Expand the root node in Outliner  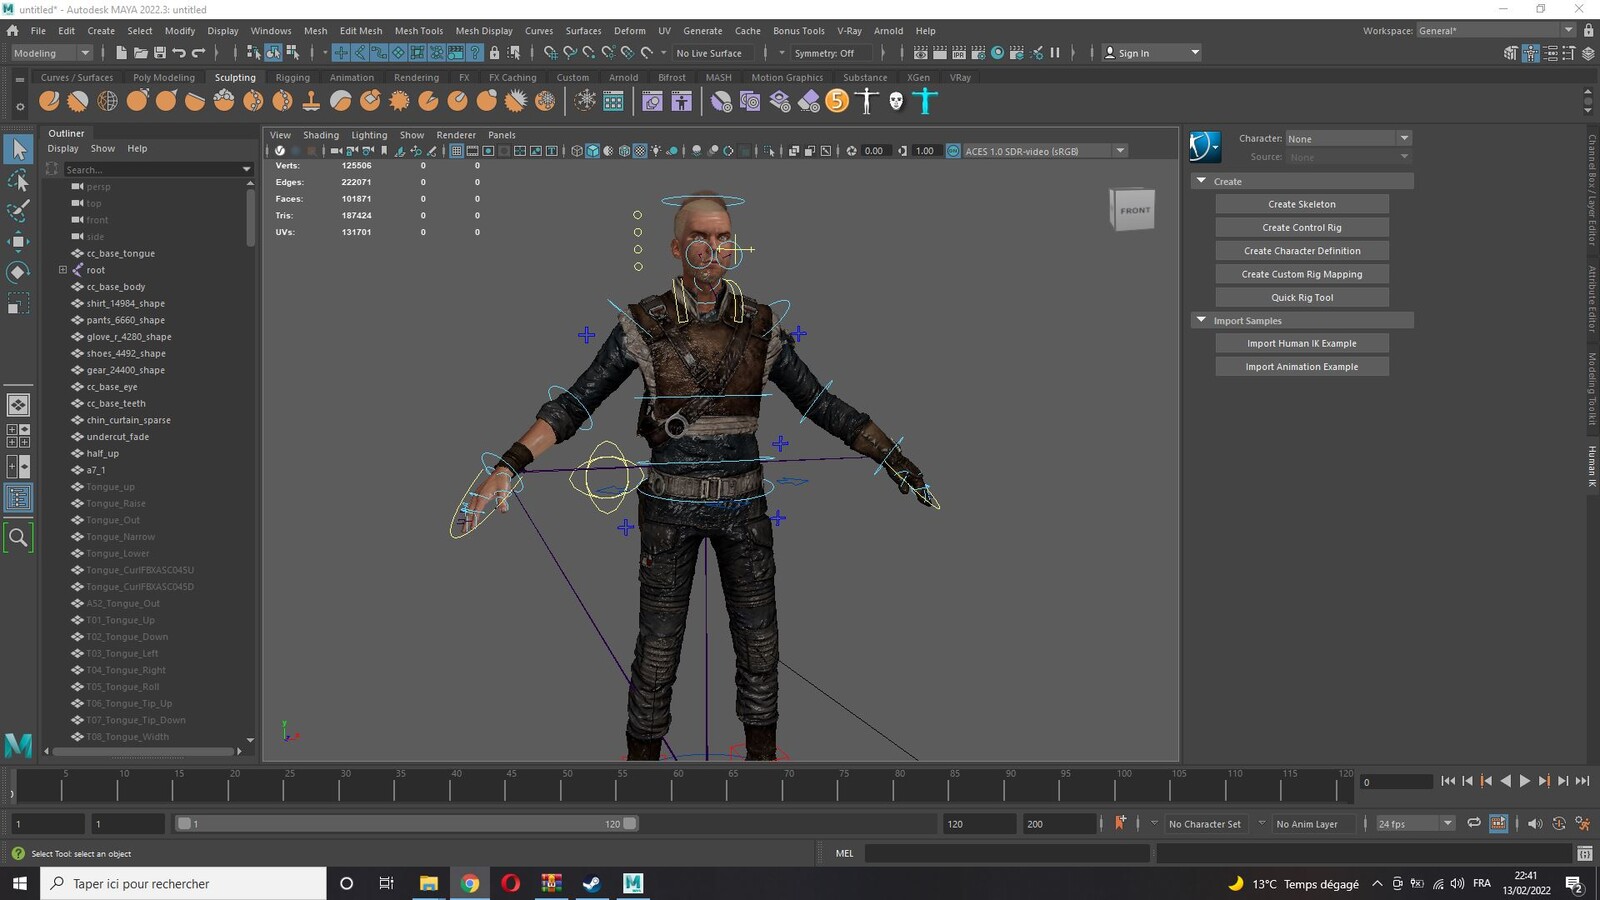tap(63, 270)
